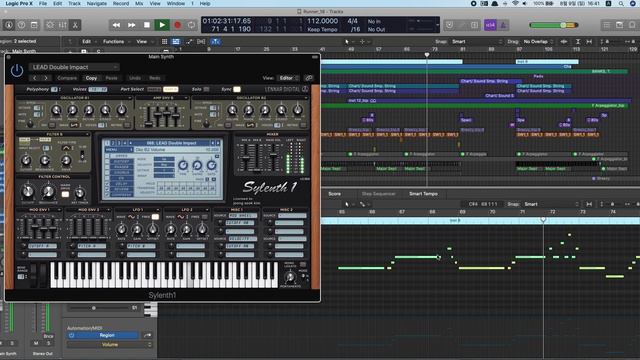Open the tracks area Functions menu
Image resolution: width=640 pixels, height=360 pixels.
click(116, 41)
